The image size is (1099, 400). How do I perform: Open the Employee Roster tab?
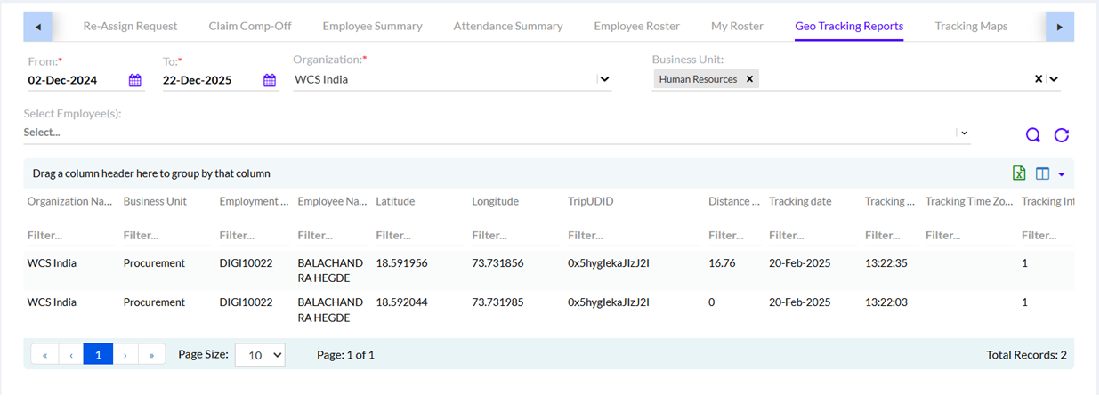pyautogui.click(x=636, y=26)
